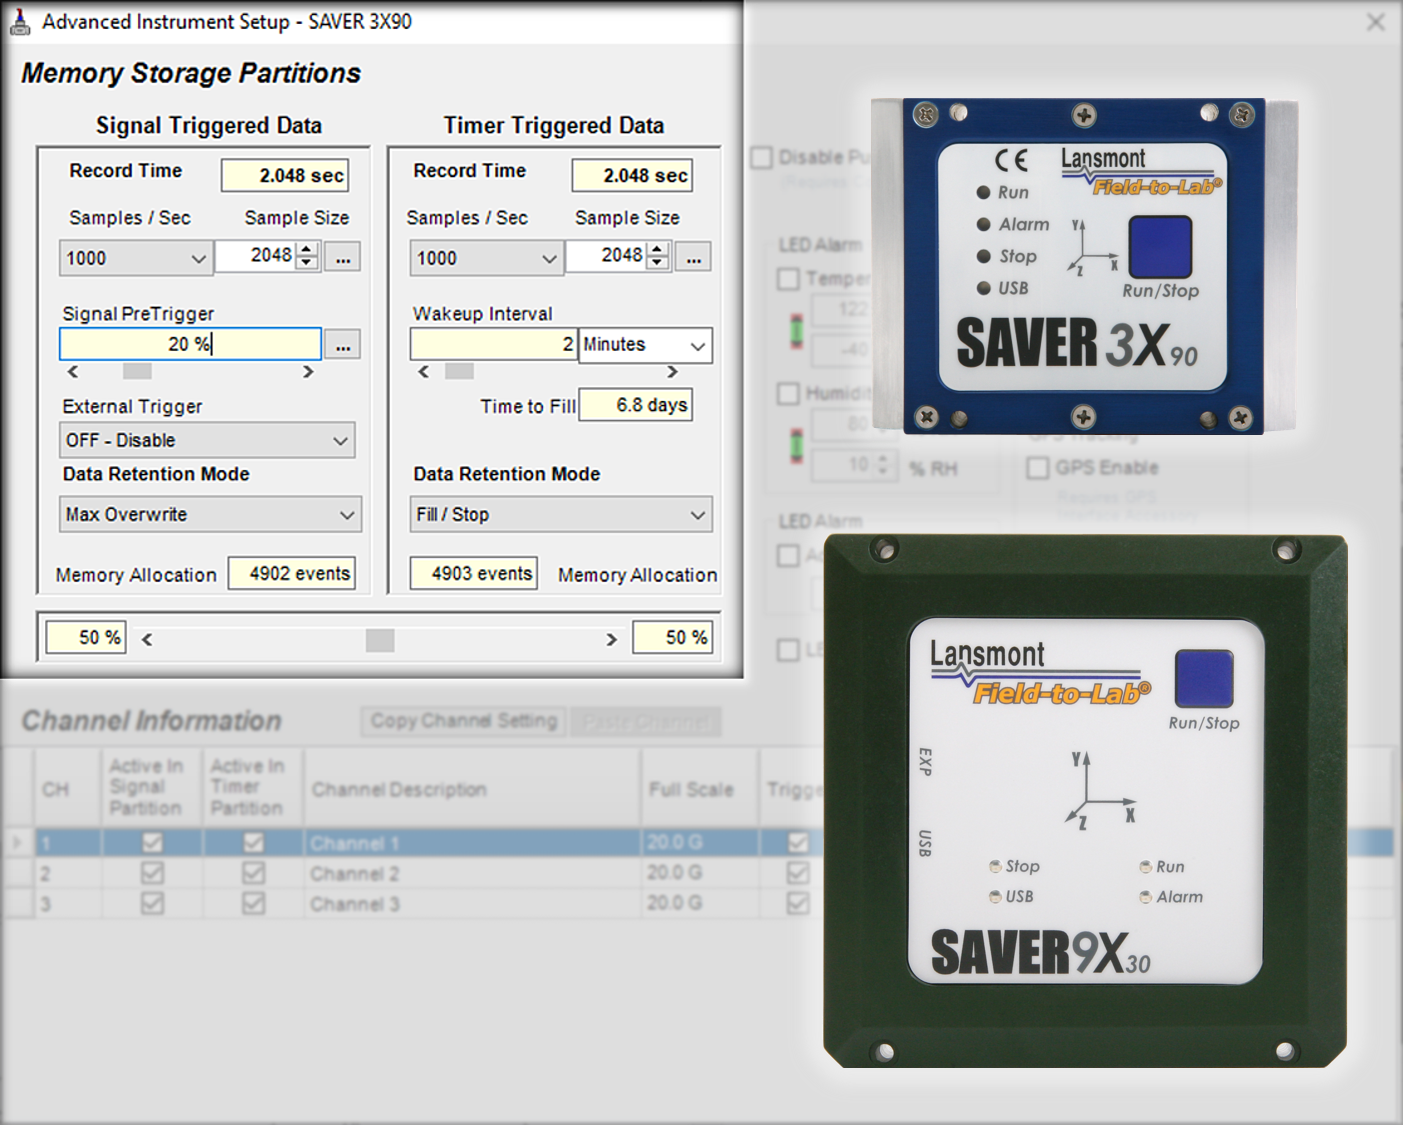Image resolution: width=1403 pixels, height=1125 pixels.
Task: Click right arrow of Wakeup Interval scrollbar
Action: click(672, 371)
